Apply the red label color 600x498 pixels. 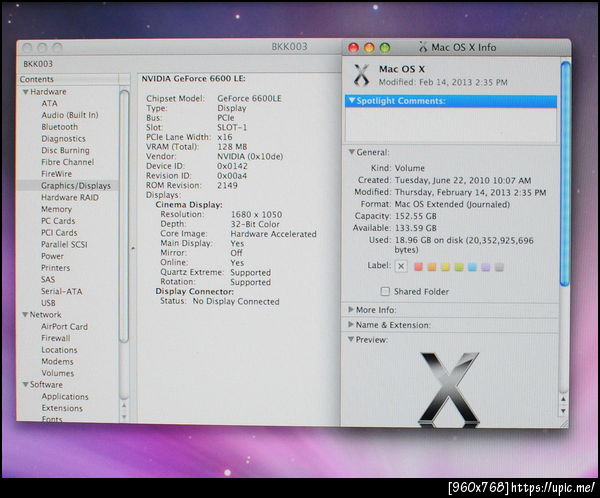point(418,266)
